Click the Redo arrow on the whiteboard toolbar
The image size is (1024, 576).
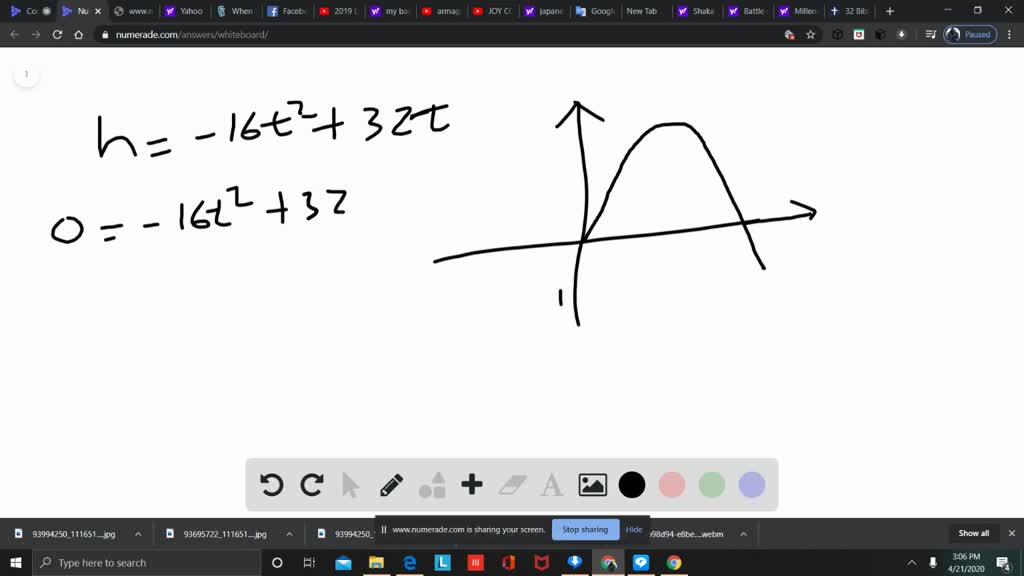click(311, 484)
